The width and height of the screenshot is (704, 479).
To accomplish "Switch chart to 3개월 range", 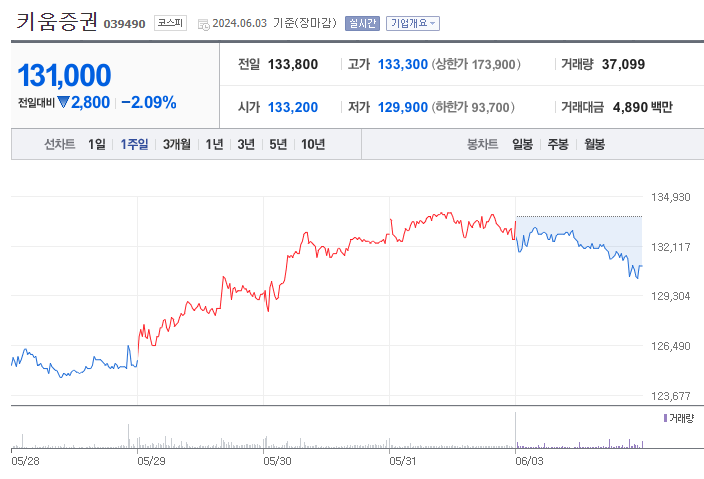I will [x=176, y=144].
